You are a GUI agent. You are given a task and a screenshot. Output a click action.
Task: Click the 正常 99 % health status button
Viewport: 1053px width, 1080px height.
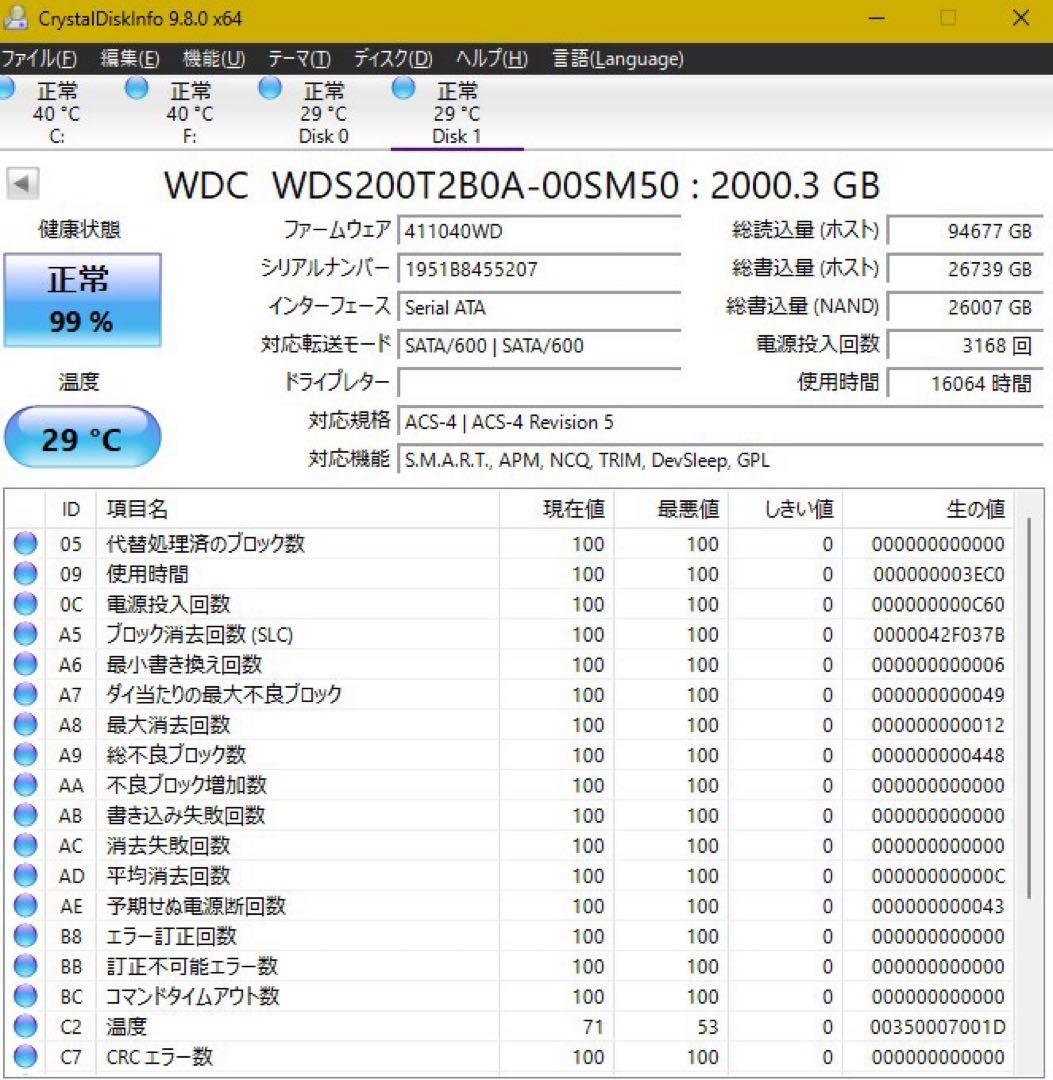pos(82,300)
